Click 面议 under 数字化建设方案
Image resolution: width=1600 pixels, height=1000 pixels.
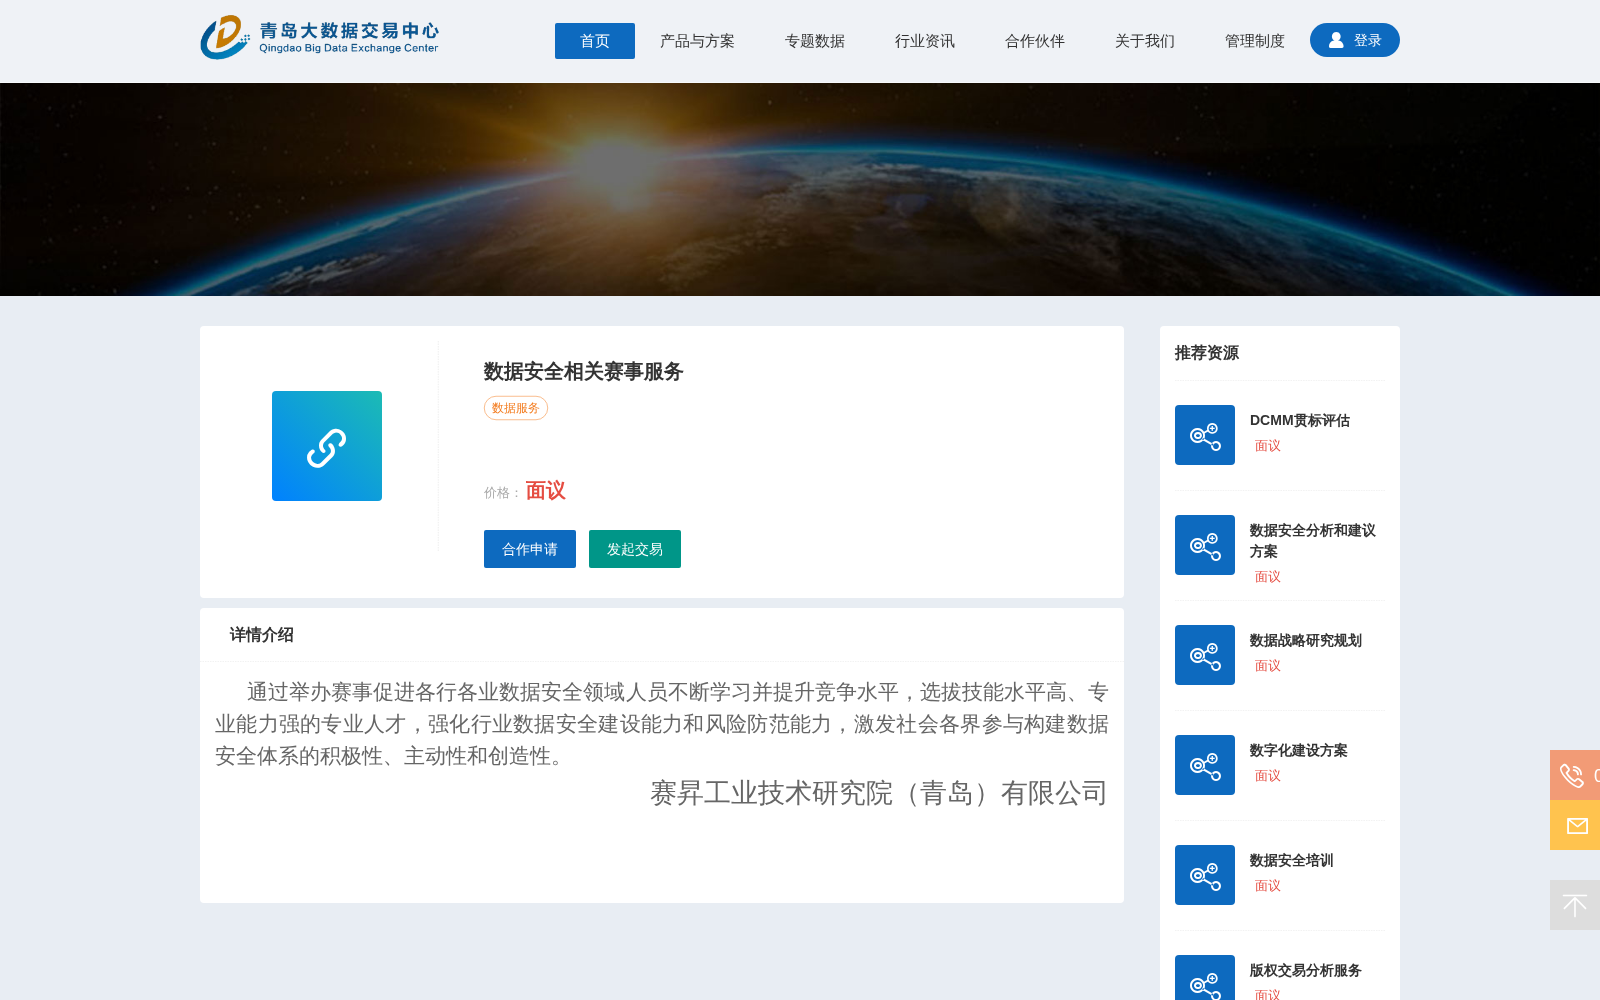[1268, 776]
